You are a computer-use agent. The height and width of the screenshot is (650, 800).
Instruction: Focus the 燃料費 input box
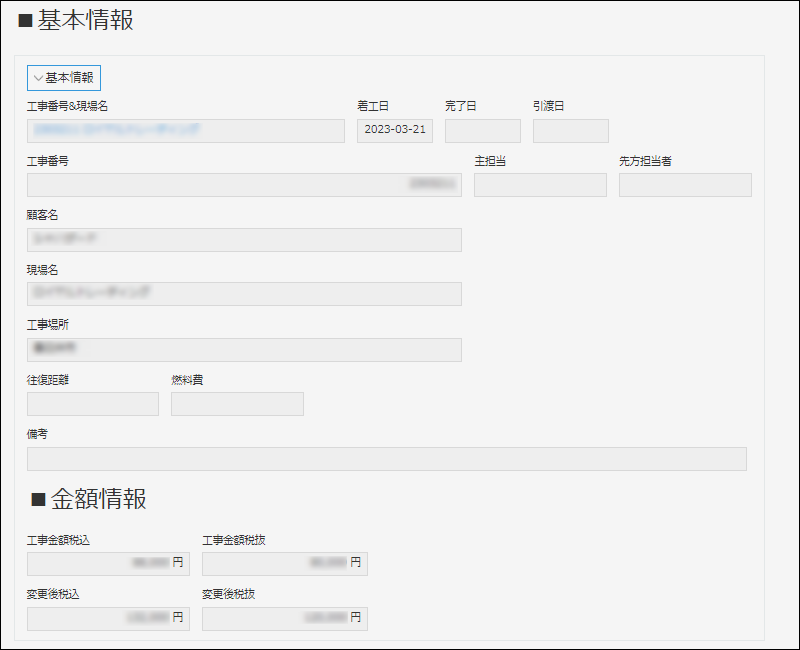[x=237, y=404]
